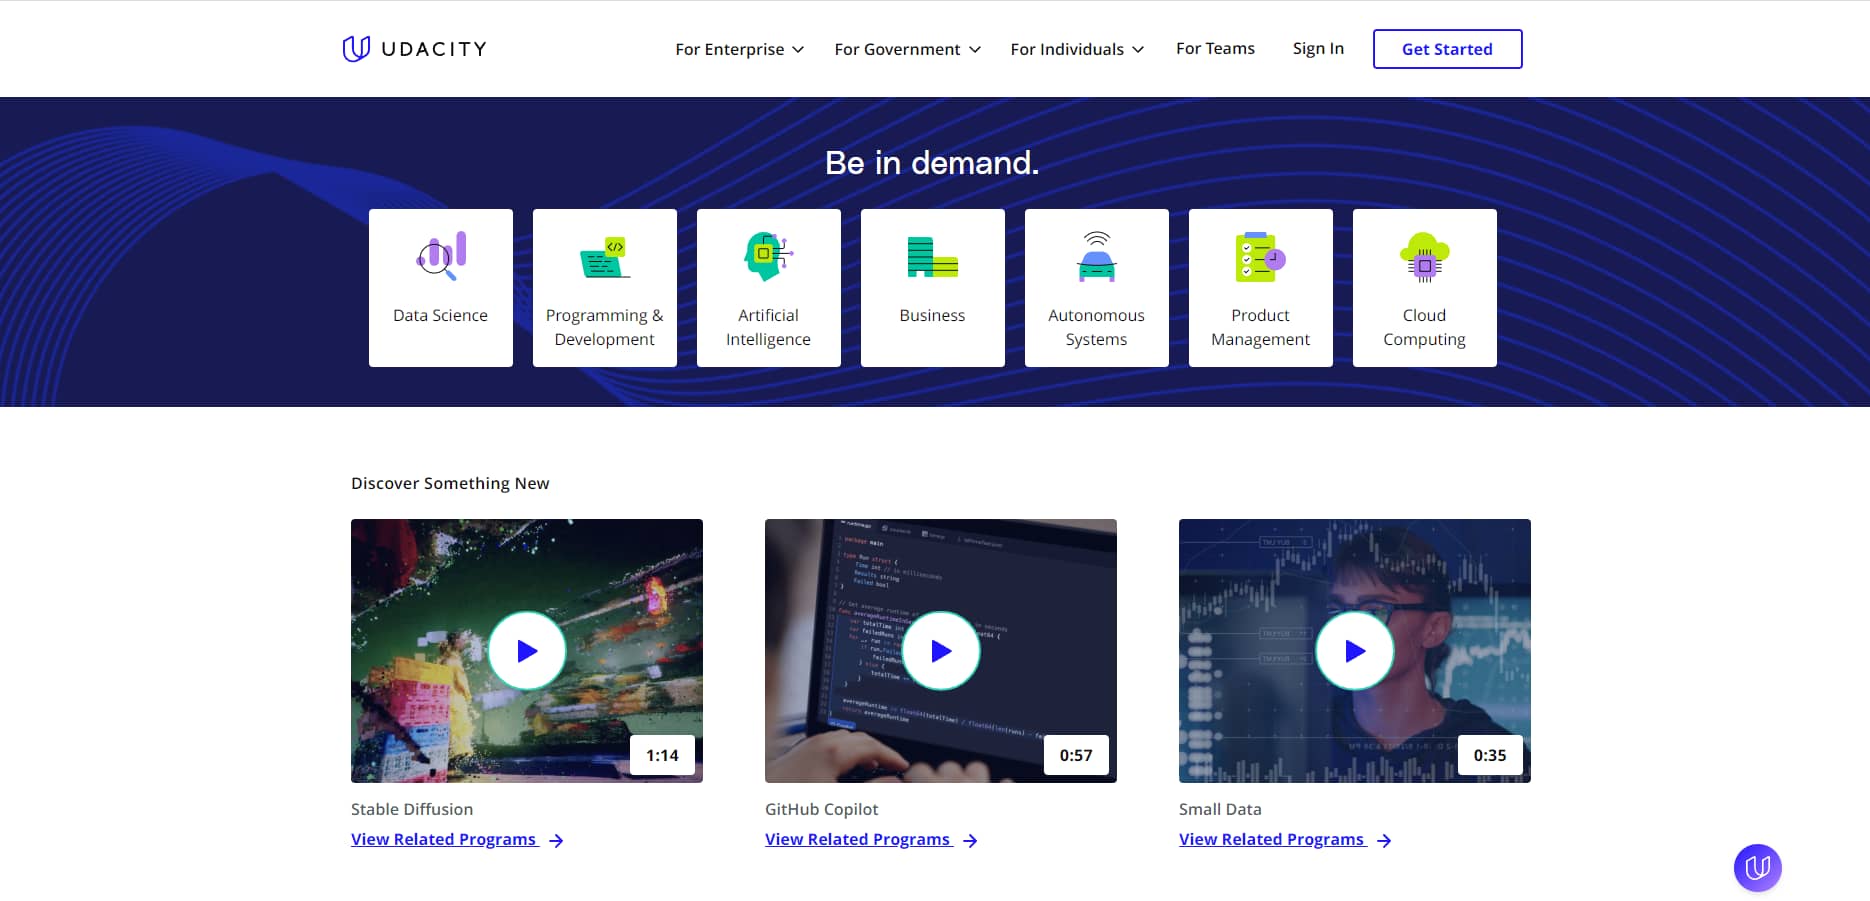Expand the For Government dropdown chevron
This screenshot has width=1870, height=901.
coord(975,49)
